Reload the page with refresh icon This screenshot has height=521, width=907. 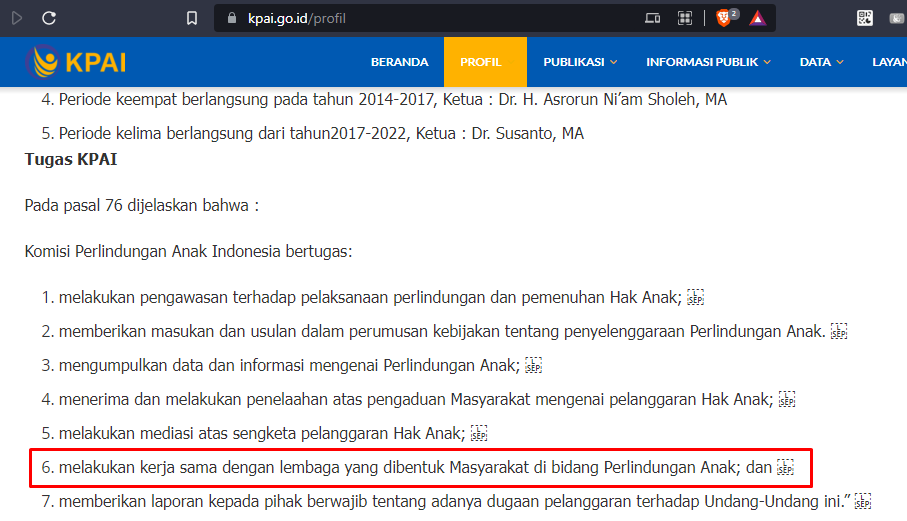(49, 19)
